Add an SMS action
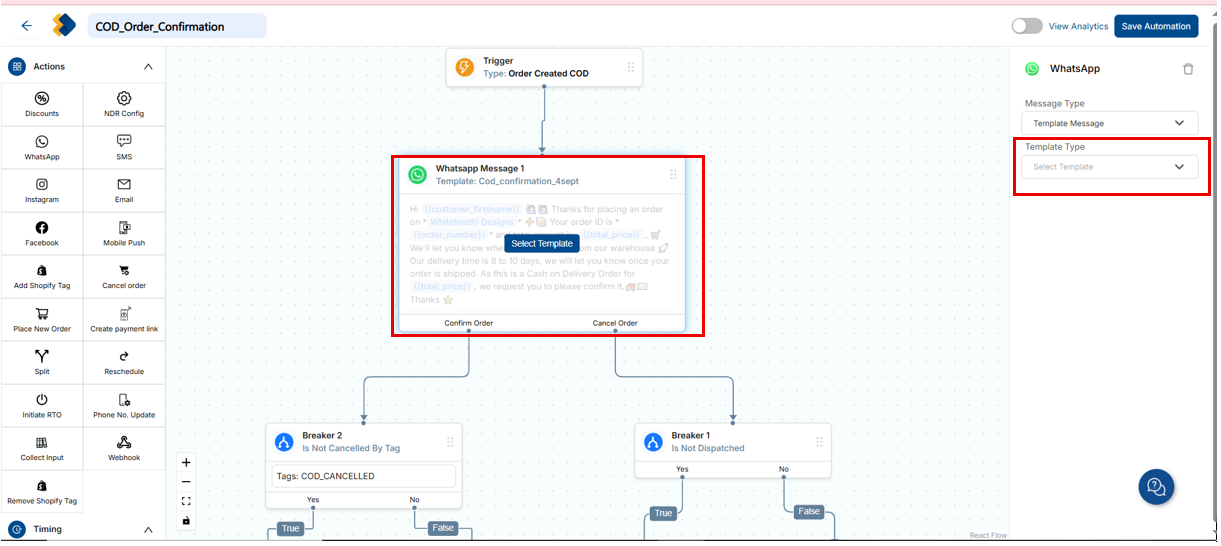 [x=124, y=148]
